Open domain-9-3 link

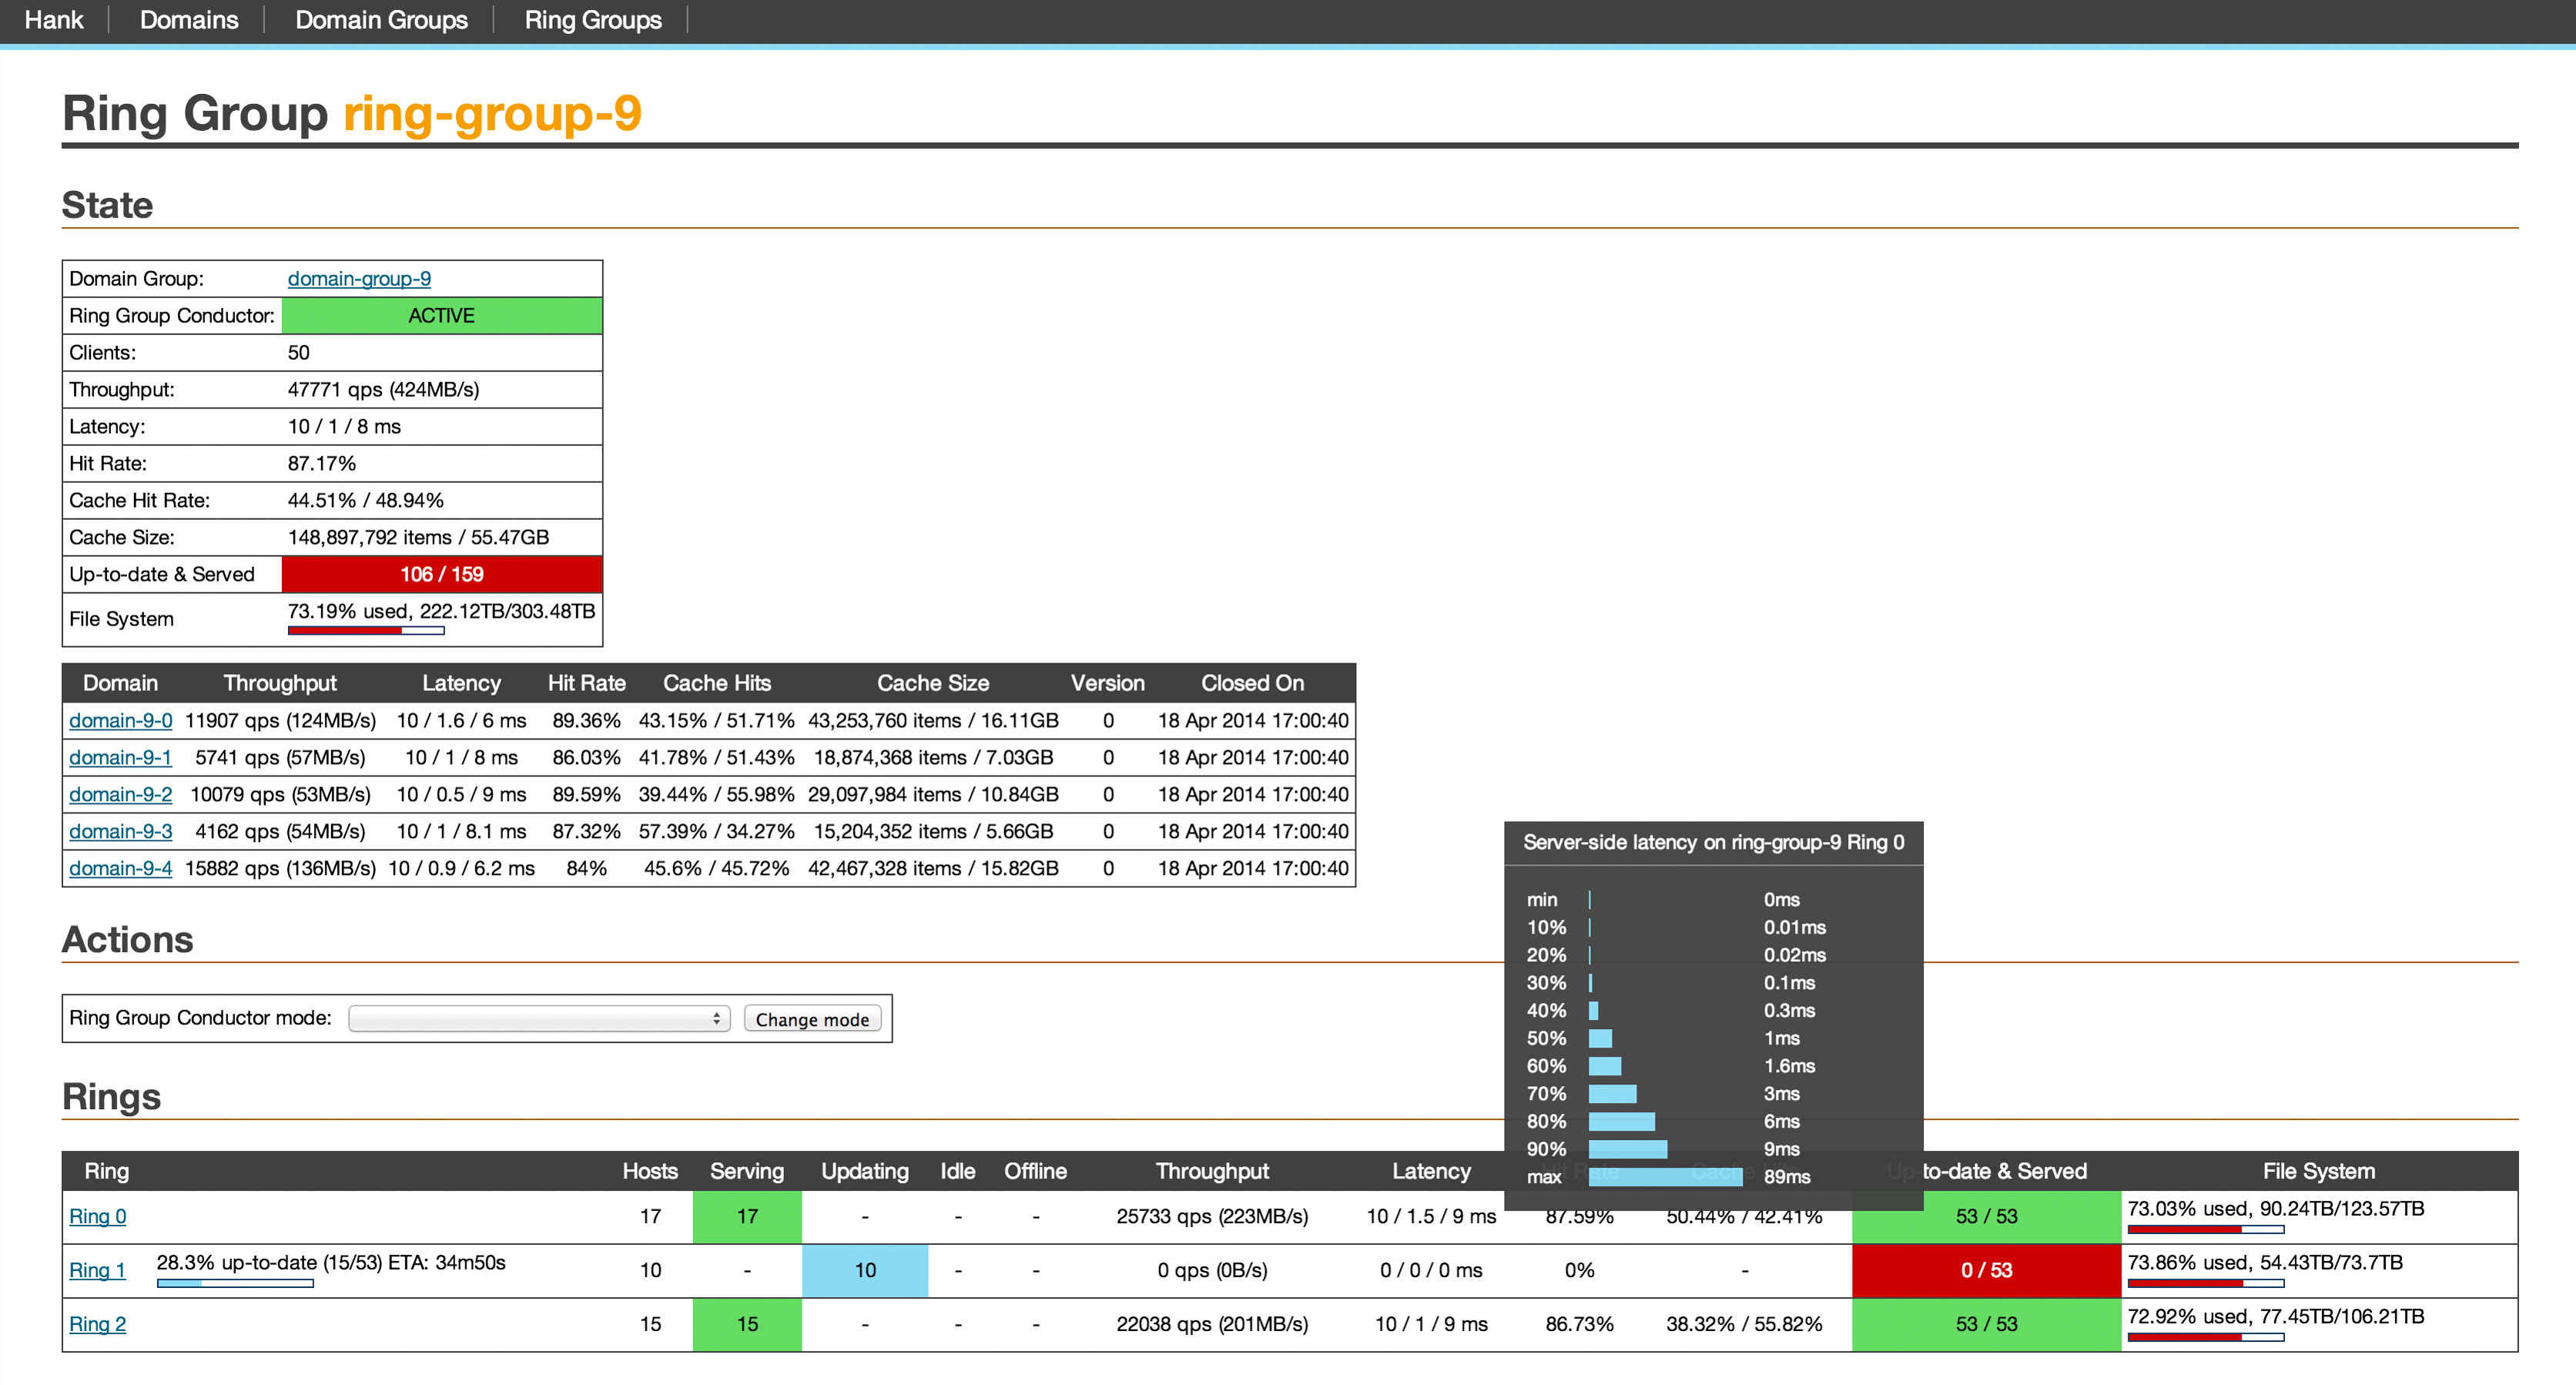(120, 831)
